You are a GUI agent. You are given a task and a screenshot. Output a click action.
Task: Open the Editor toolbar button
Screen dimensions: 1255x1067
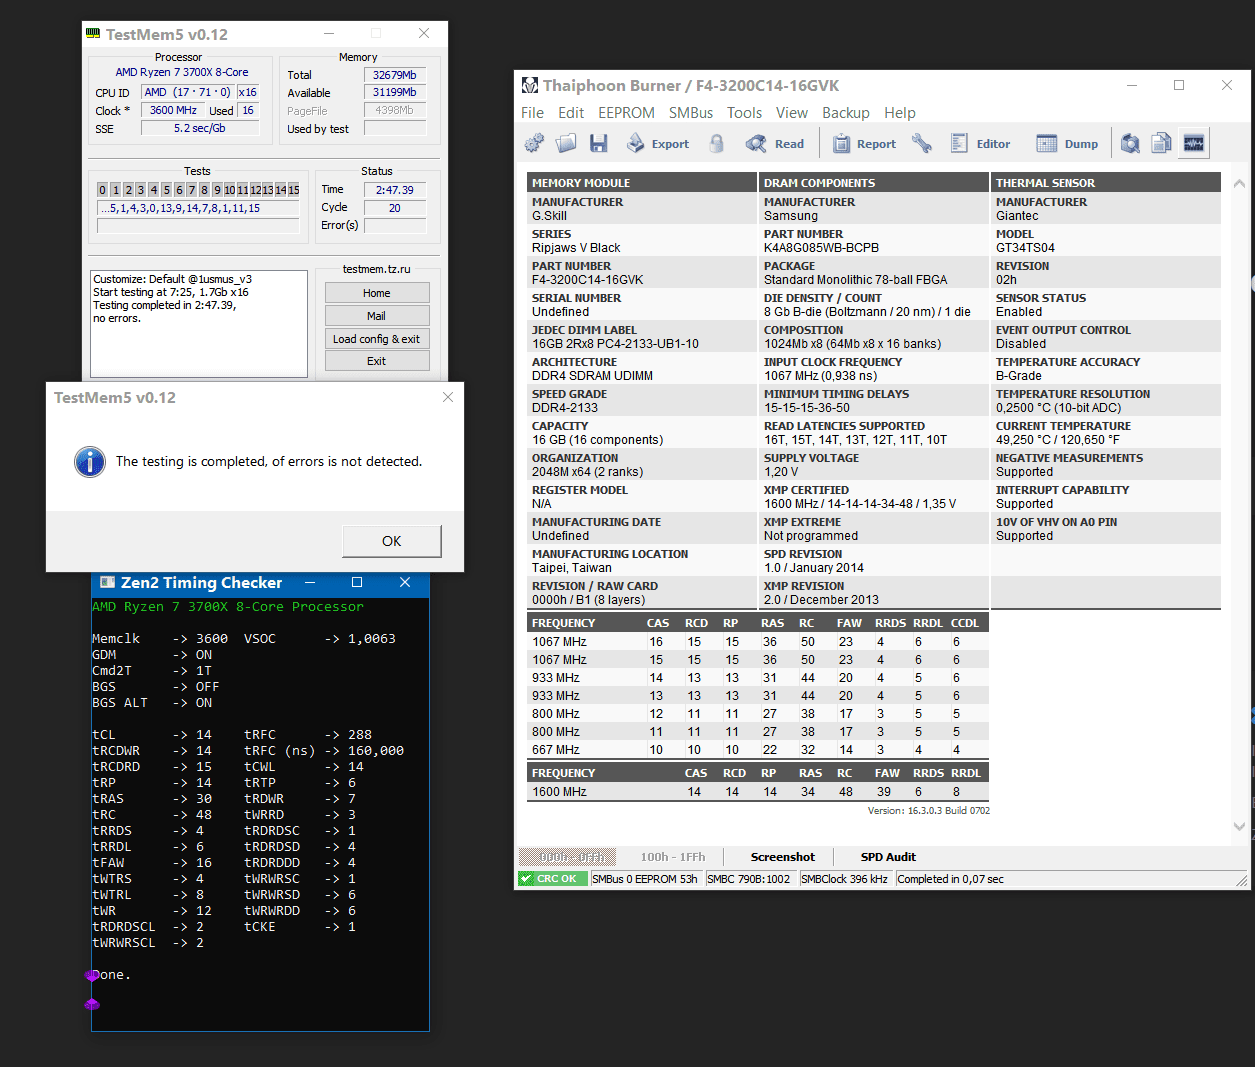click(980, 143)
